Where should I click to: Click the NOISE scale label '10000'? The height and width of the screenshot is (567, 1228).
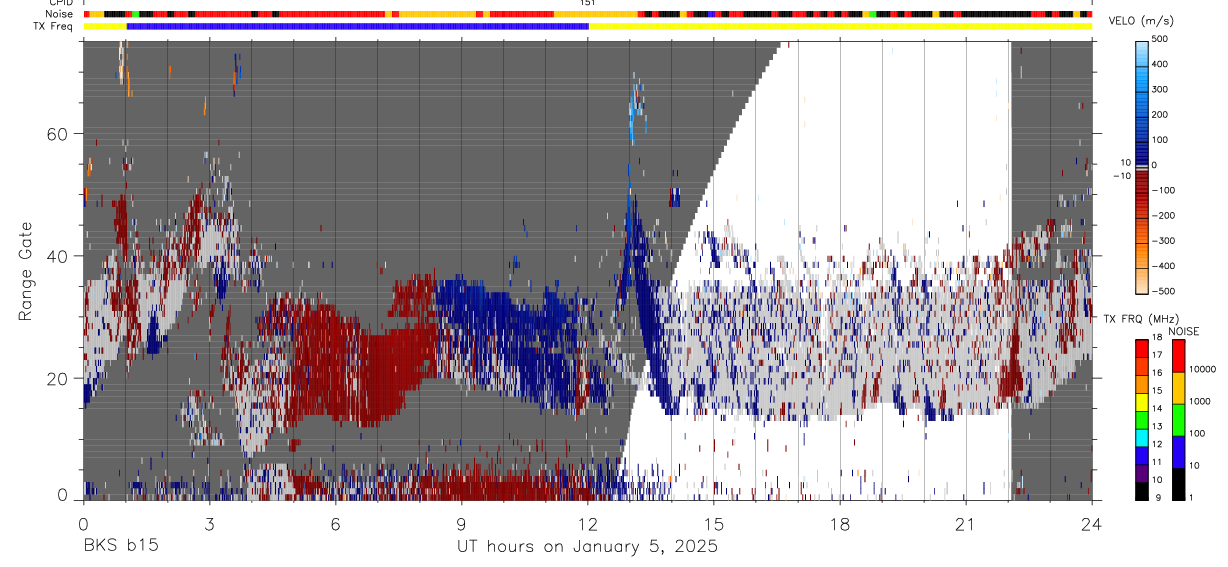[x=1203, y=370]
